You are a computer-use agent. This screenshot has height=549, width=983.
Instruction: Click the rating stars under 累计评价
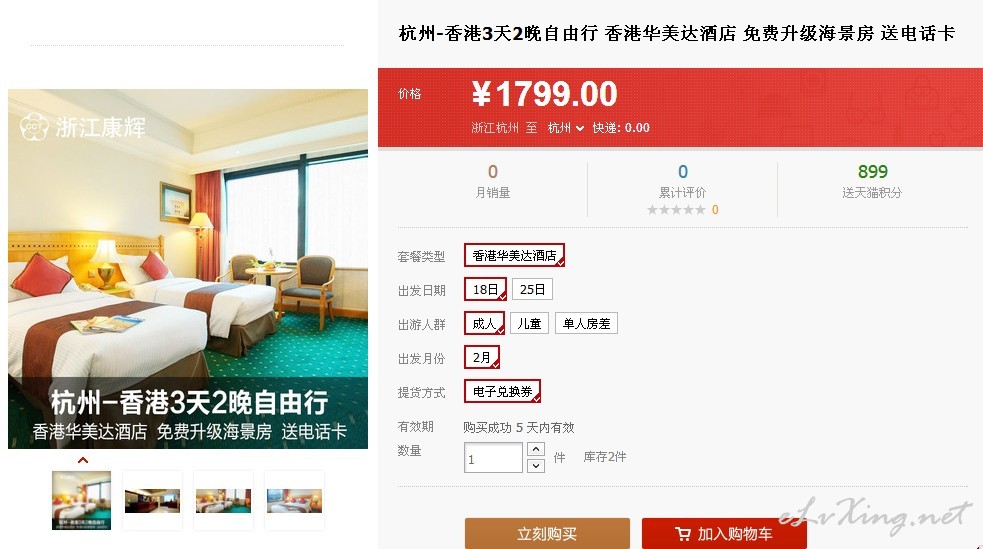(676, 210)
